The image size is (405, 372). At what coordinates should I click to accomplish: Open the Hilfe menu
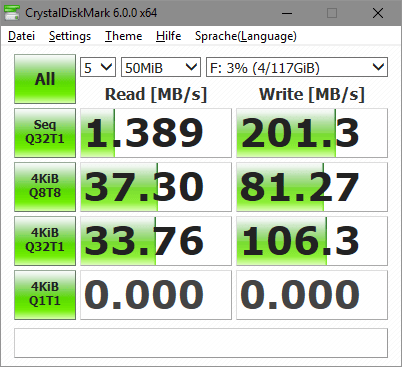point(168,36)
